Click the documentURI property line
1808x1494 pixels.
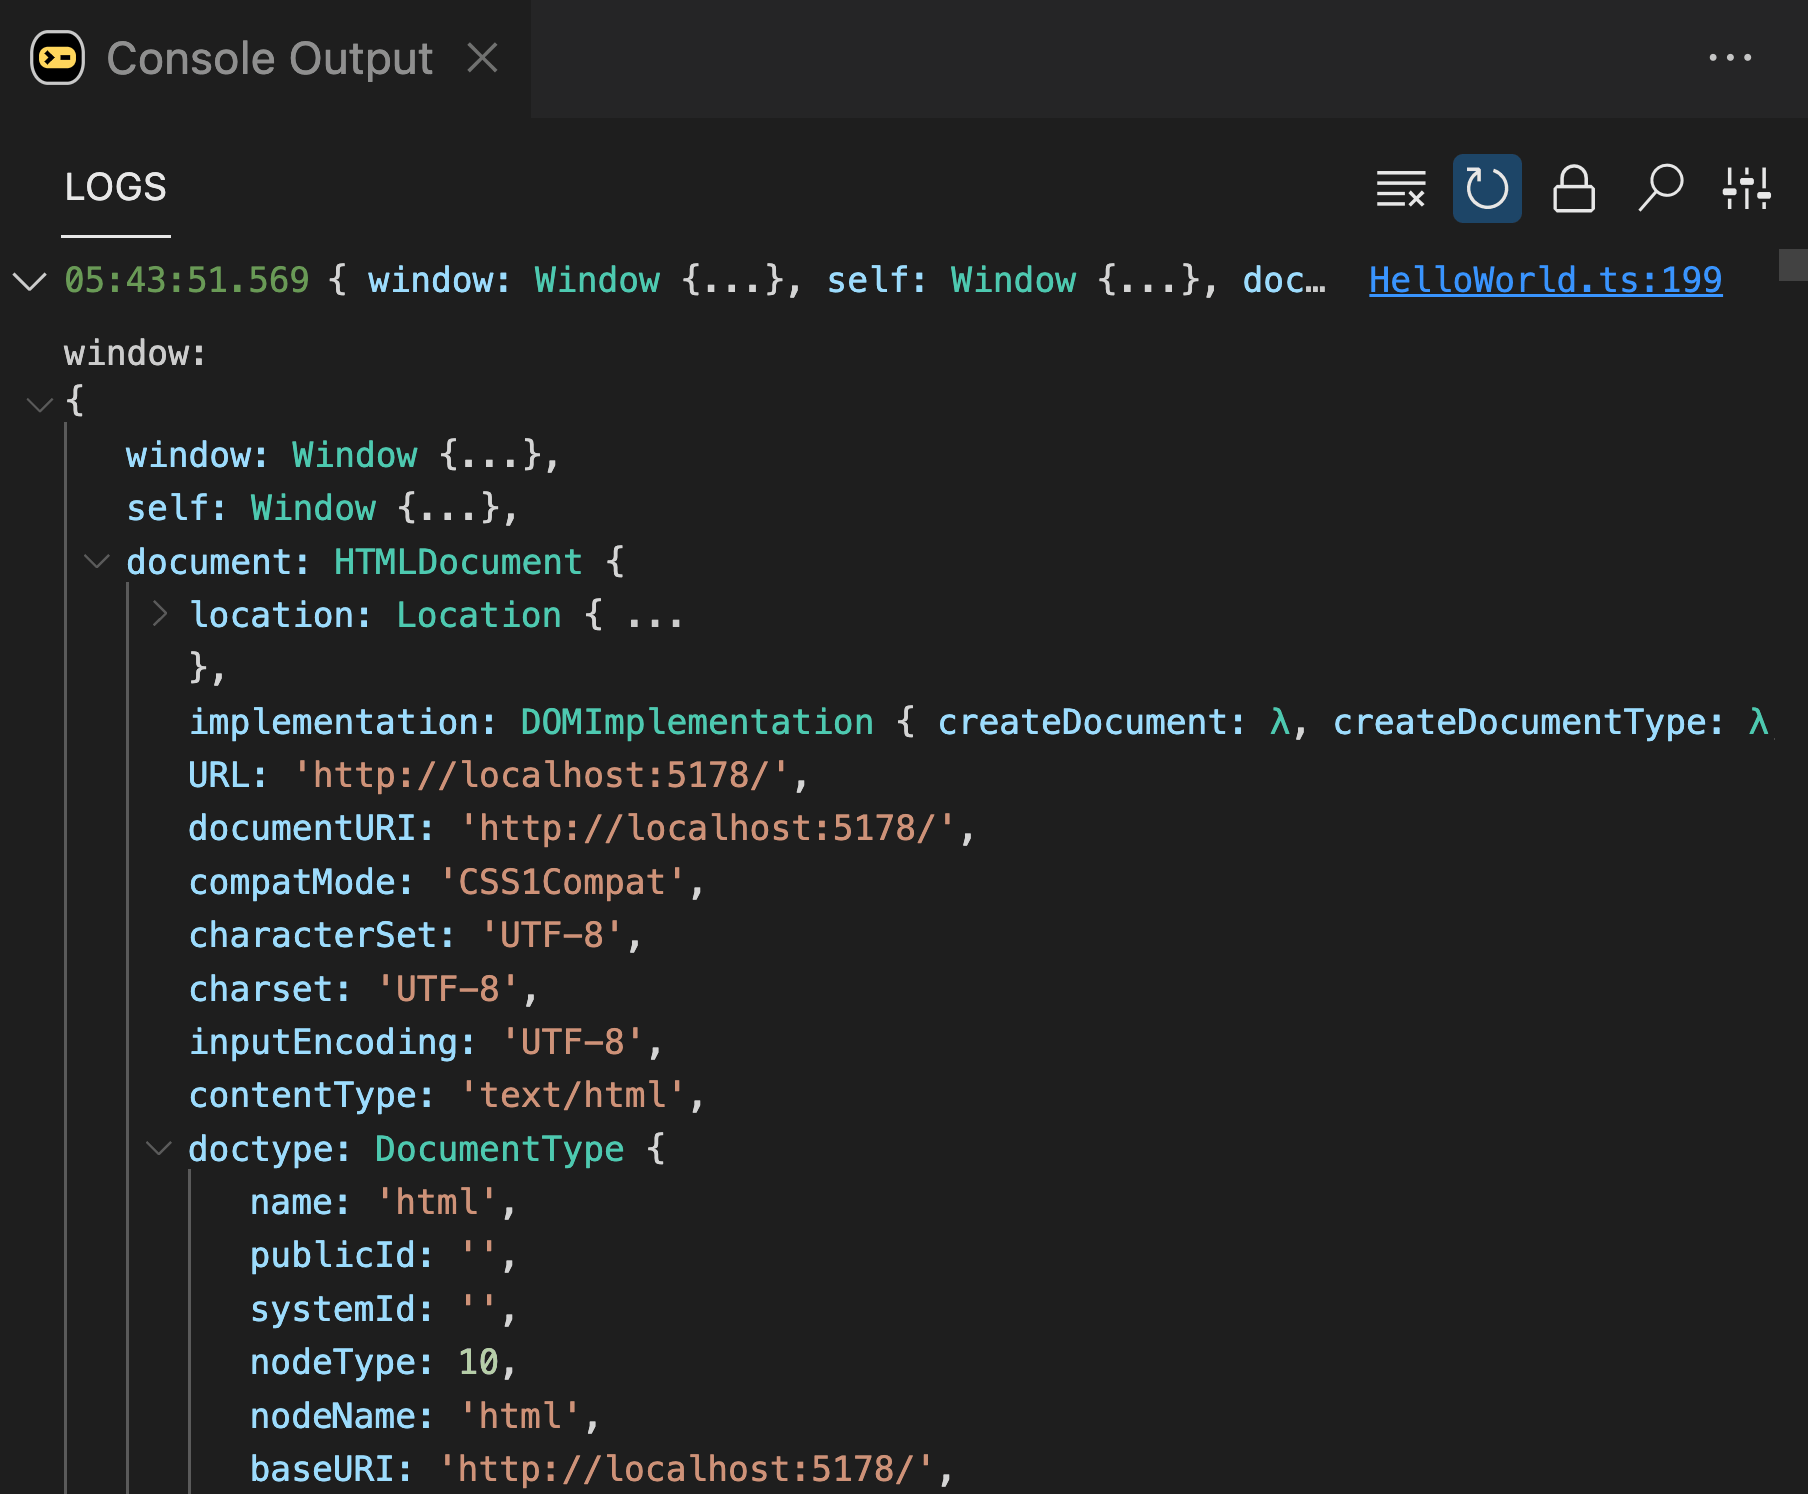point(581,829)
